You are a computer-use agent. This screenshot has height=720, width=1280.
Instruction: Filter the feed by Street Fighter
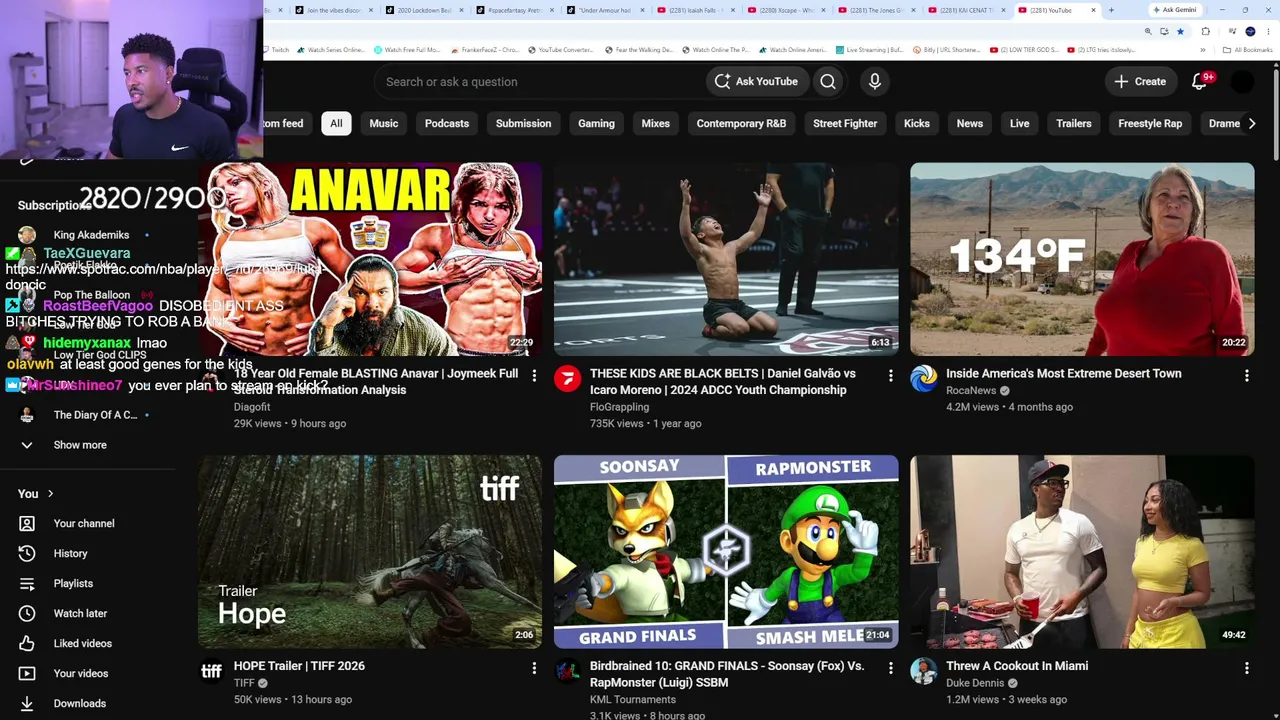(845, 123)
